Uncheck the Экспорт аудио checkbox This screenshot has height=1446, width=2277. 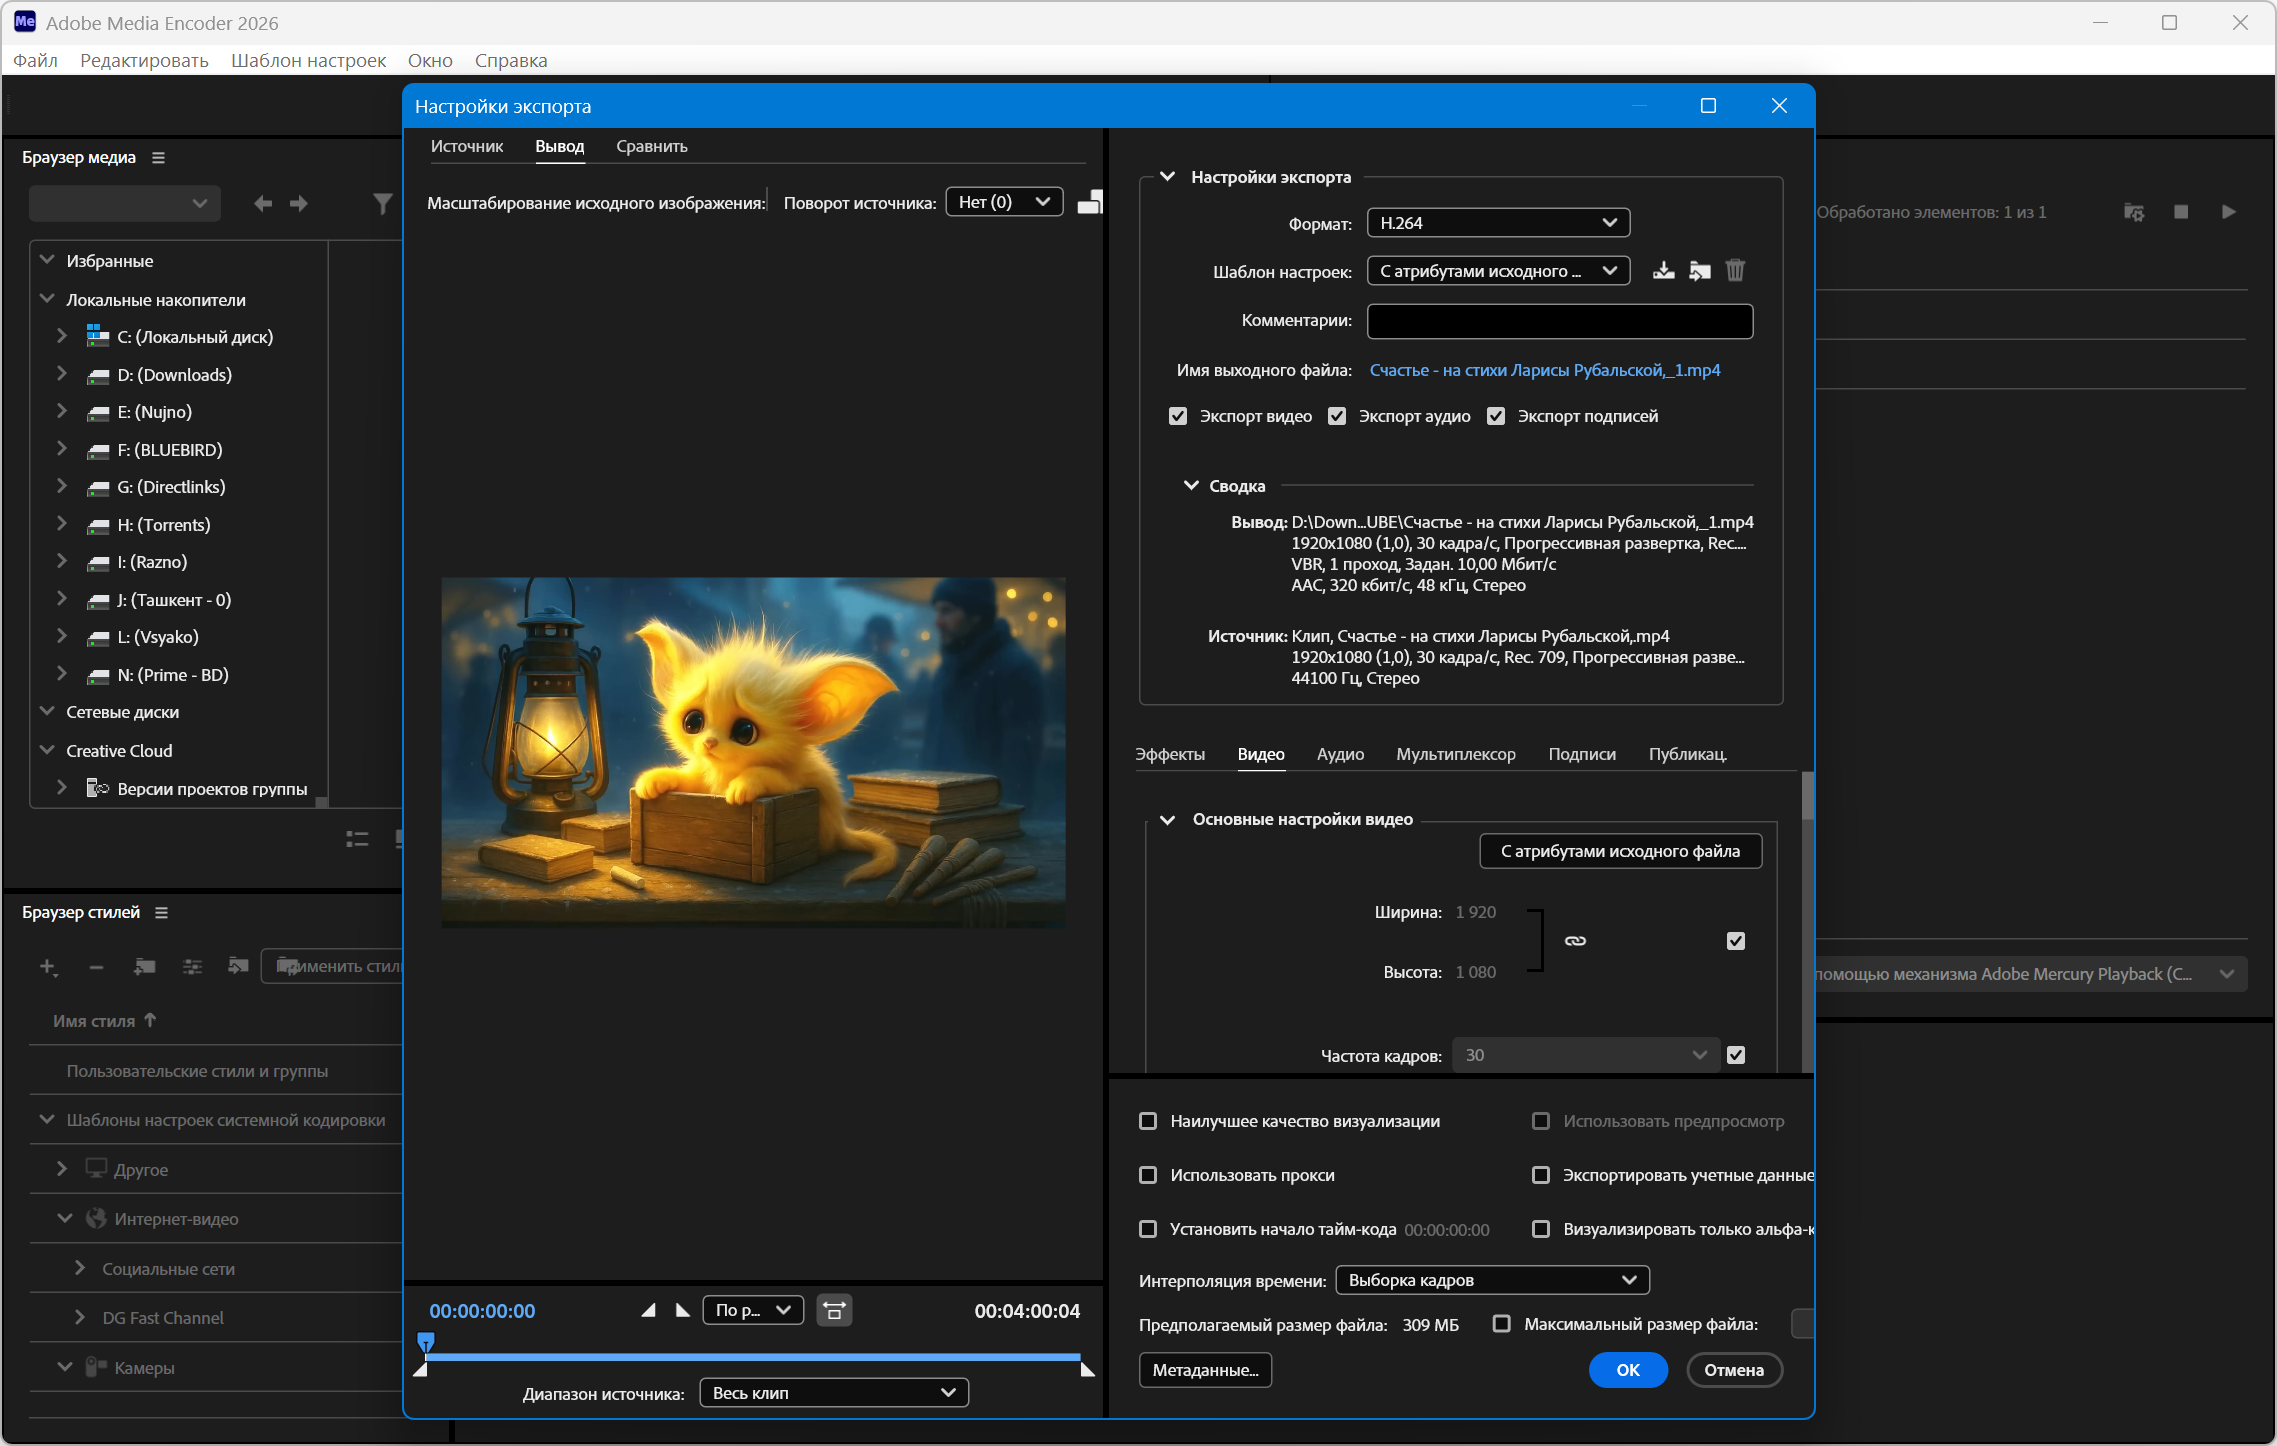1337,416
